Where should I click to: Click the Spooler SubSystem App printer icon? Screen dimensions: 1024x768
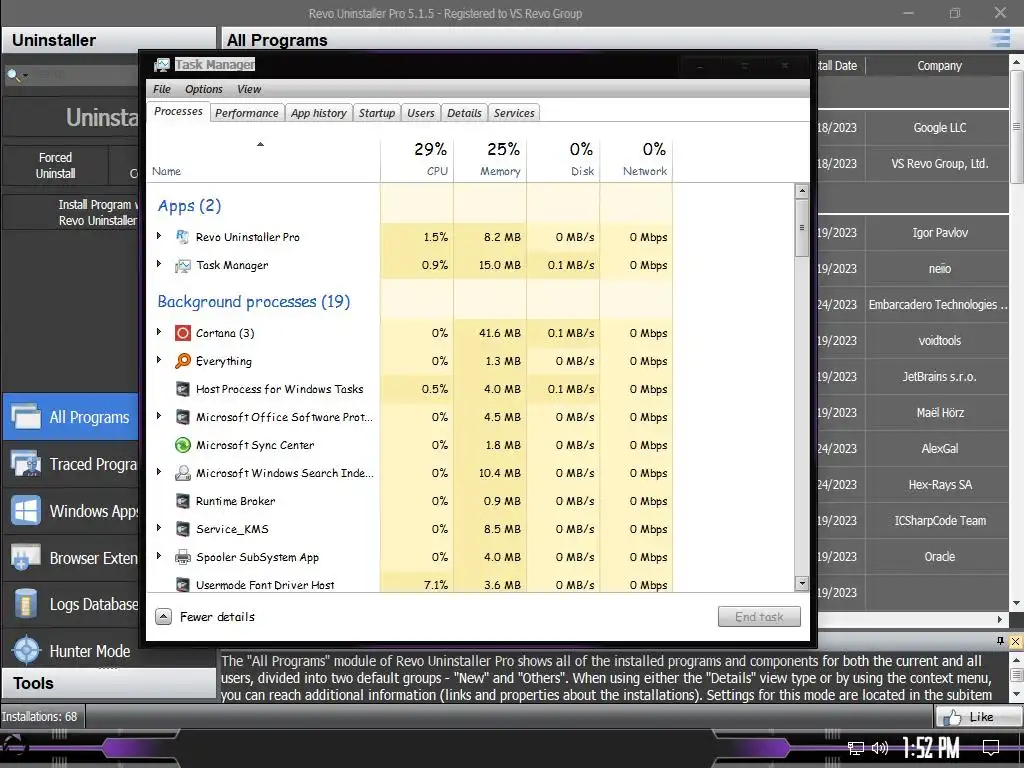click(x=183, y=558)
